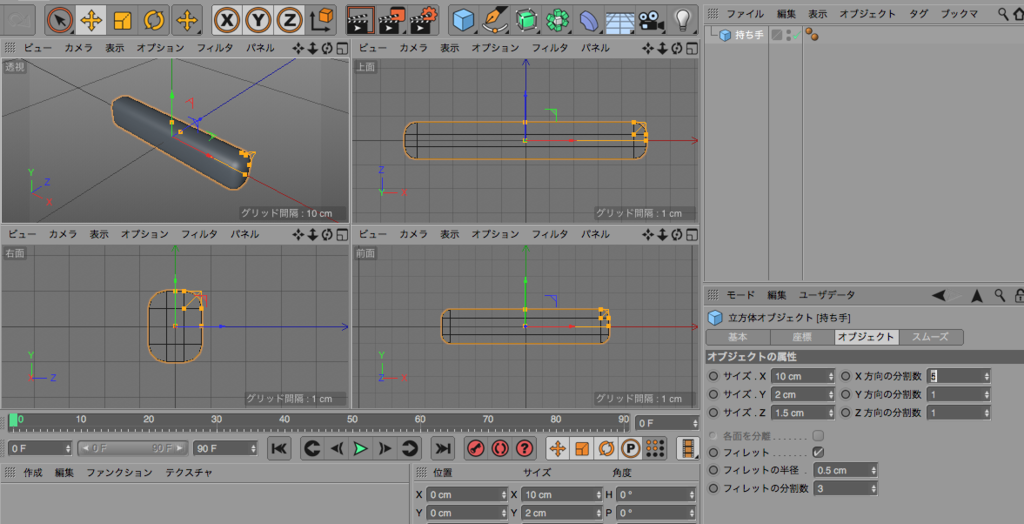The width and height of the screenshot is (1024, 524).
Task: Toggle X axis lock
Action: (227, 20)
